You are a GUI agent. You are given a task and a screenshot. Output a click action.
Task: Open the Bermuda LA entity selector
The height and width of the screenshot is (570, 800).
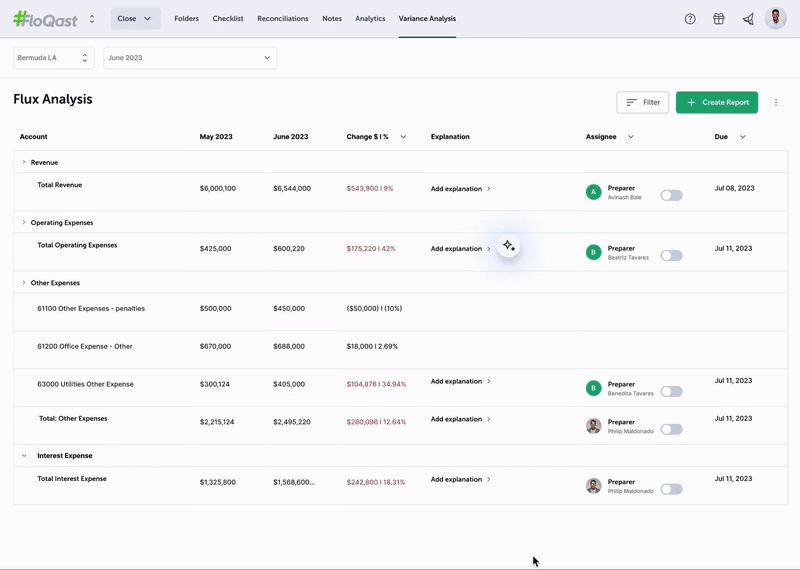click(x=54, y=58)
